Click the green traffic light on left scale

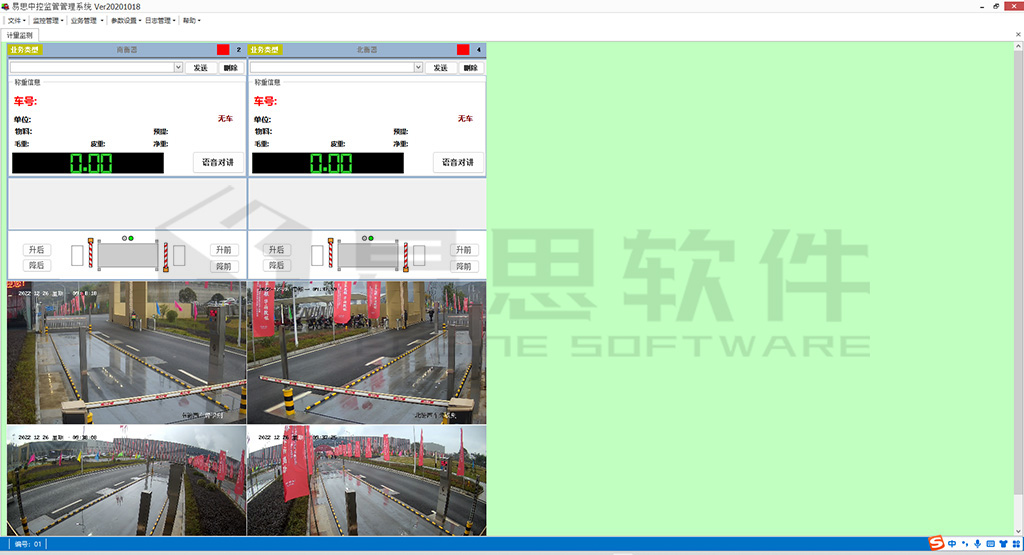(130, 238)
